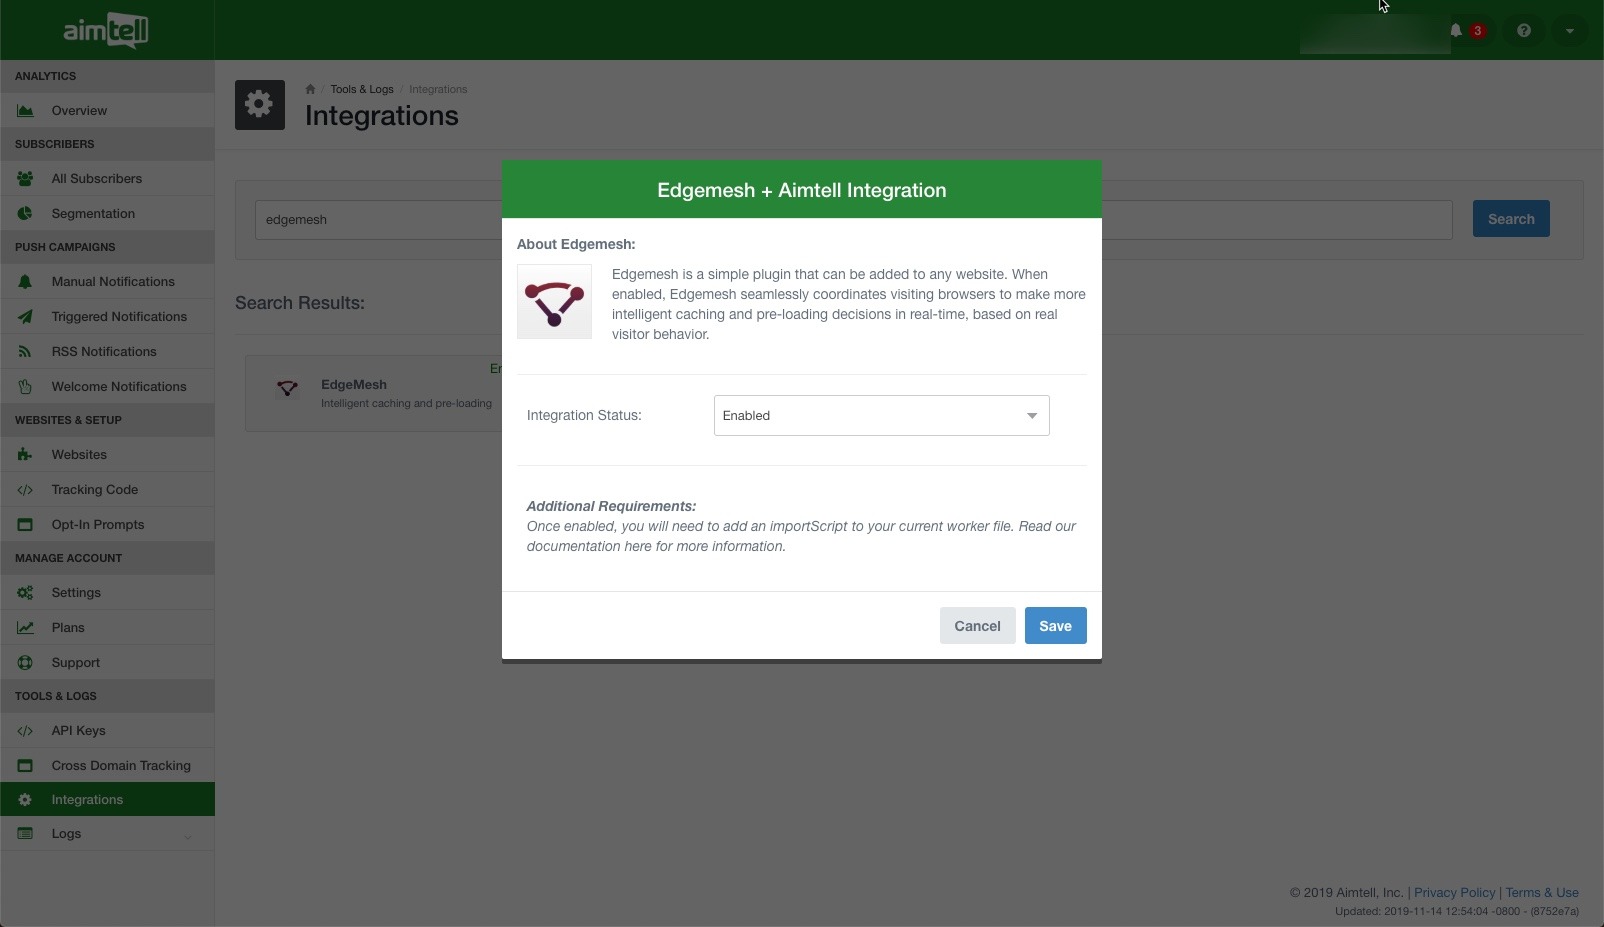Click the Edgemesh logo in dialog
The height and width of the screenshot is (927, 1604).
(x=554, y=302)
